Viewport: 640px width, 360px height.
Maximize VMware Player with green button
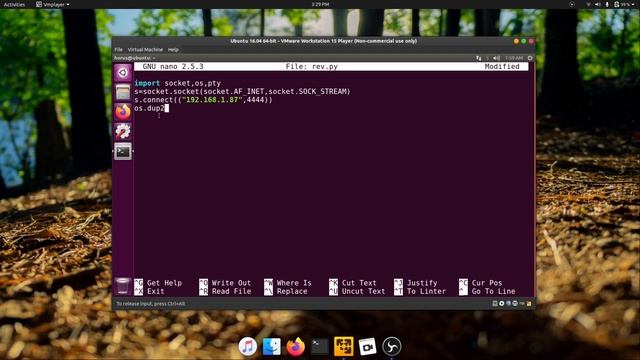(524, 41)
